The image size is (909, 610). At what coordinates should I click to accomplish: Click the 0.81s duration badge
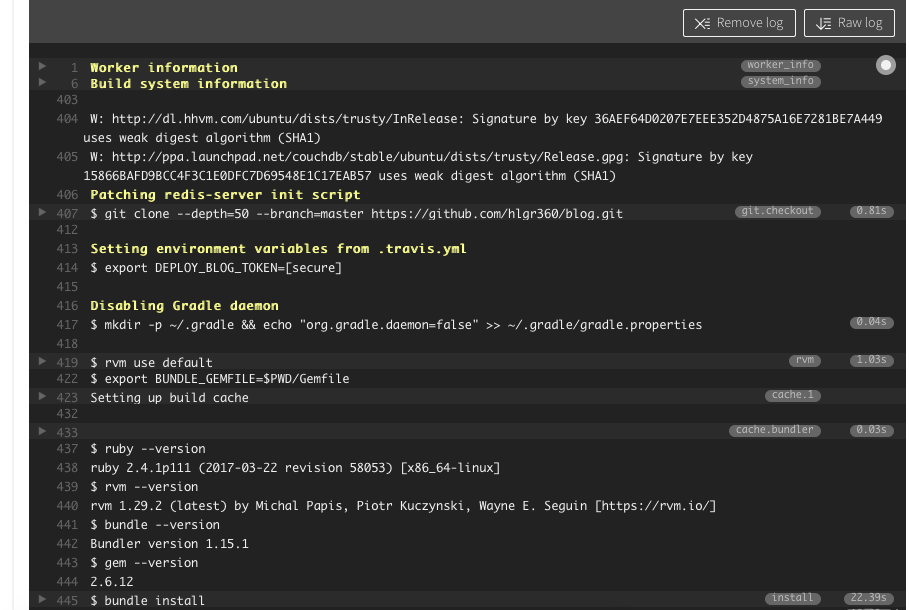[870, 211]
